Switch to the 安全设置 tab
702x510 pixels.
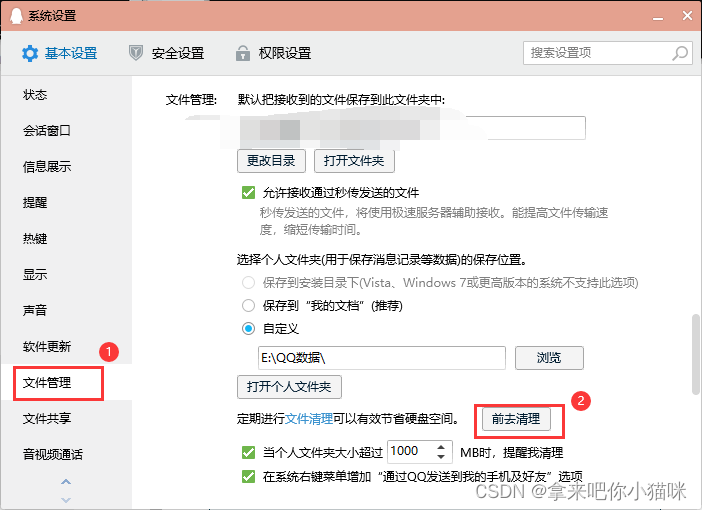pos(167,53)
